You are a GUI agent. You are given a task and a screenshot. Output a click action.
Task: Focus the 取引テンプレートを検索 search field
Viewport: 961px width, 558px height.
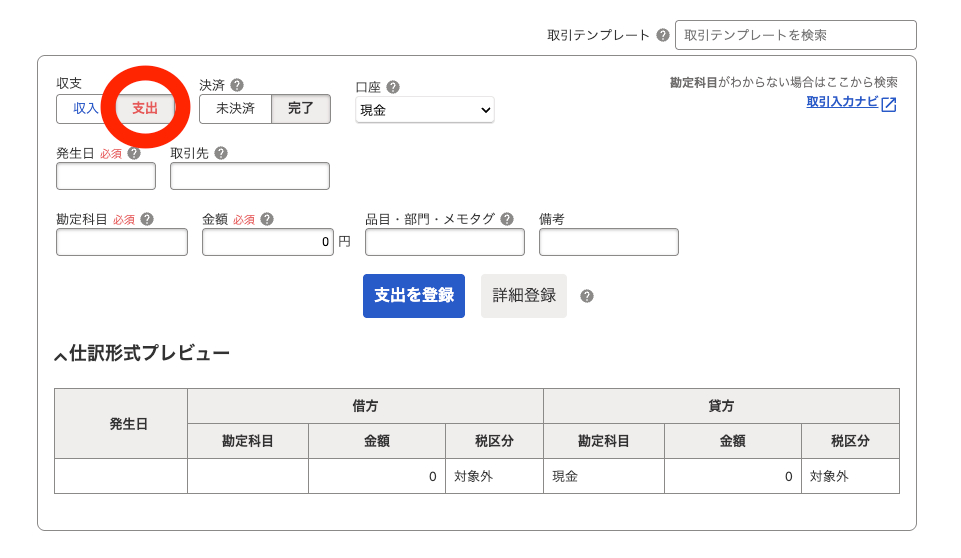tap(796, 35)
